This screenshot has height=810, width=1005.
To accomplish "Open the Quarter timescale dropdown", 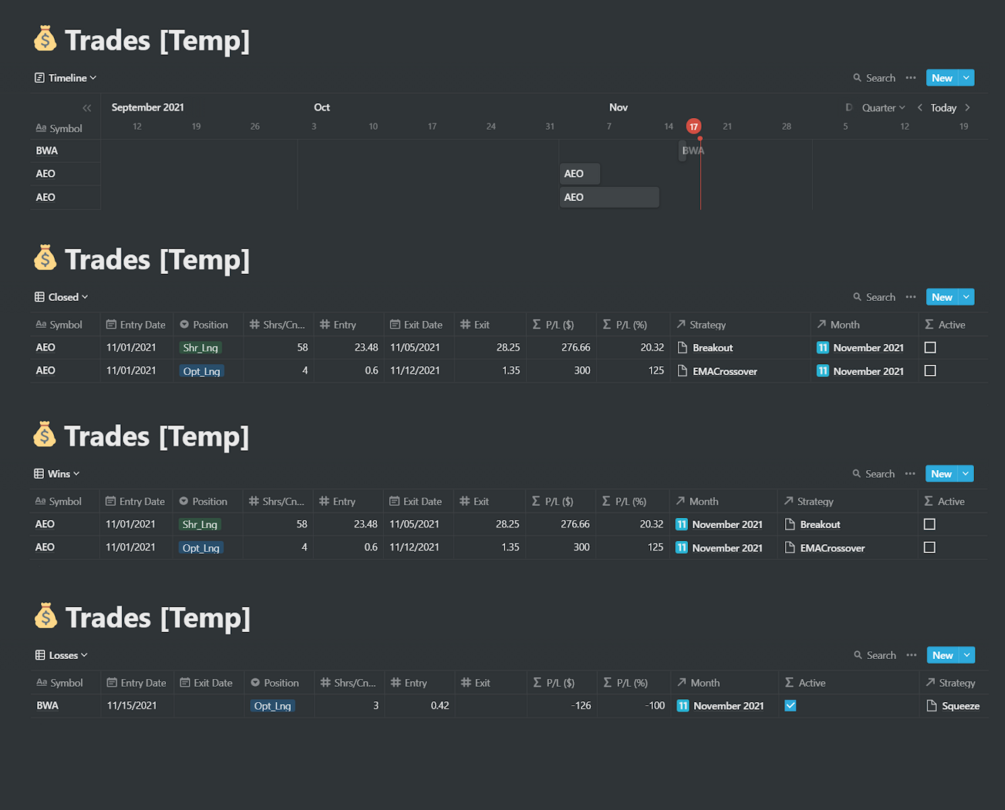I will click(x=883, y=108).
